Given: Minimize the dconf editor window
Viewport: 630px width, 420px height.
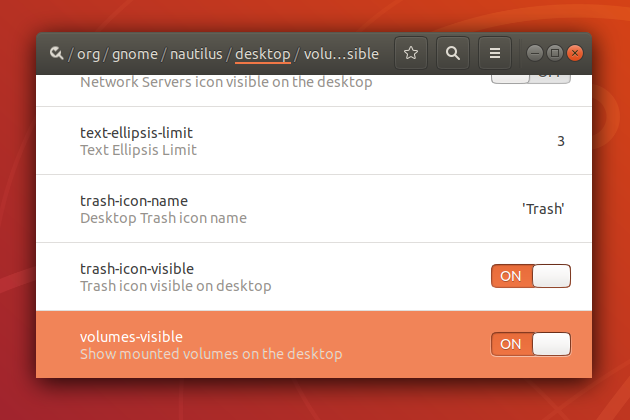Looking at the screenshot, I should tap(535, 53).
